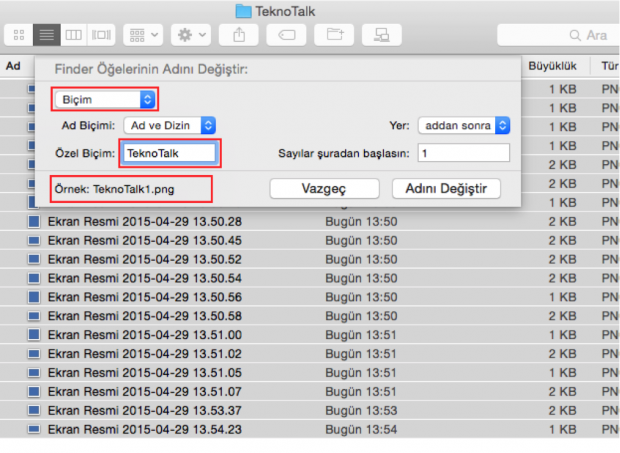Click the file icon of Ekran Resmi 13.54.23
The height and width of the screenshot is (453, 620).
click(34, 430)
